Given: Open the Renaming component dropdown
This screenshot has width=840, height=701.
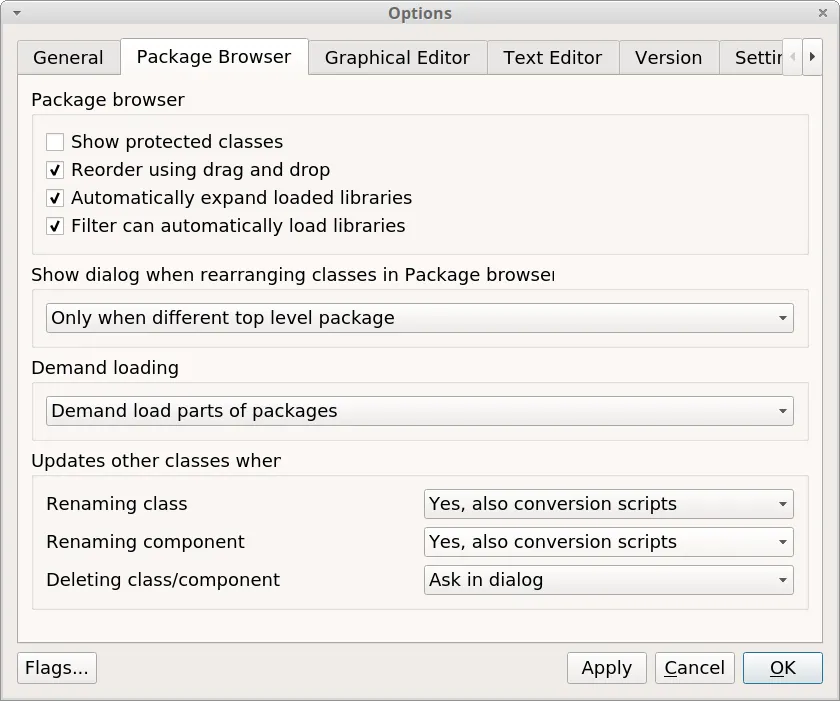Looking at the screenshot, I should [x=608, y=542].
